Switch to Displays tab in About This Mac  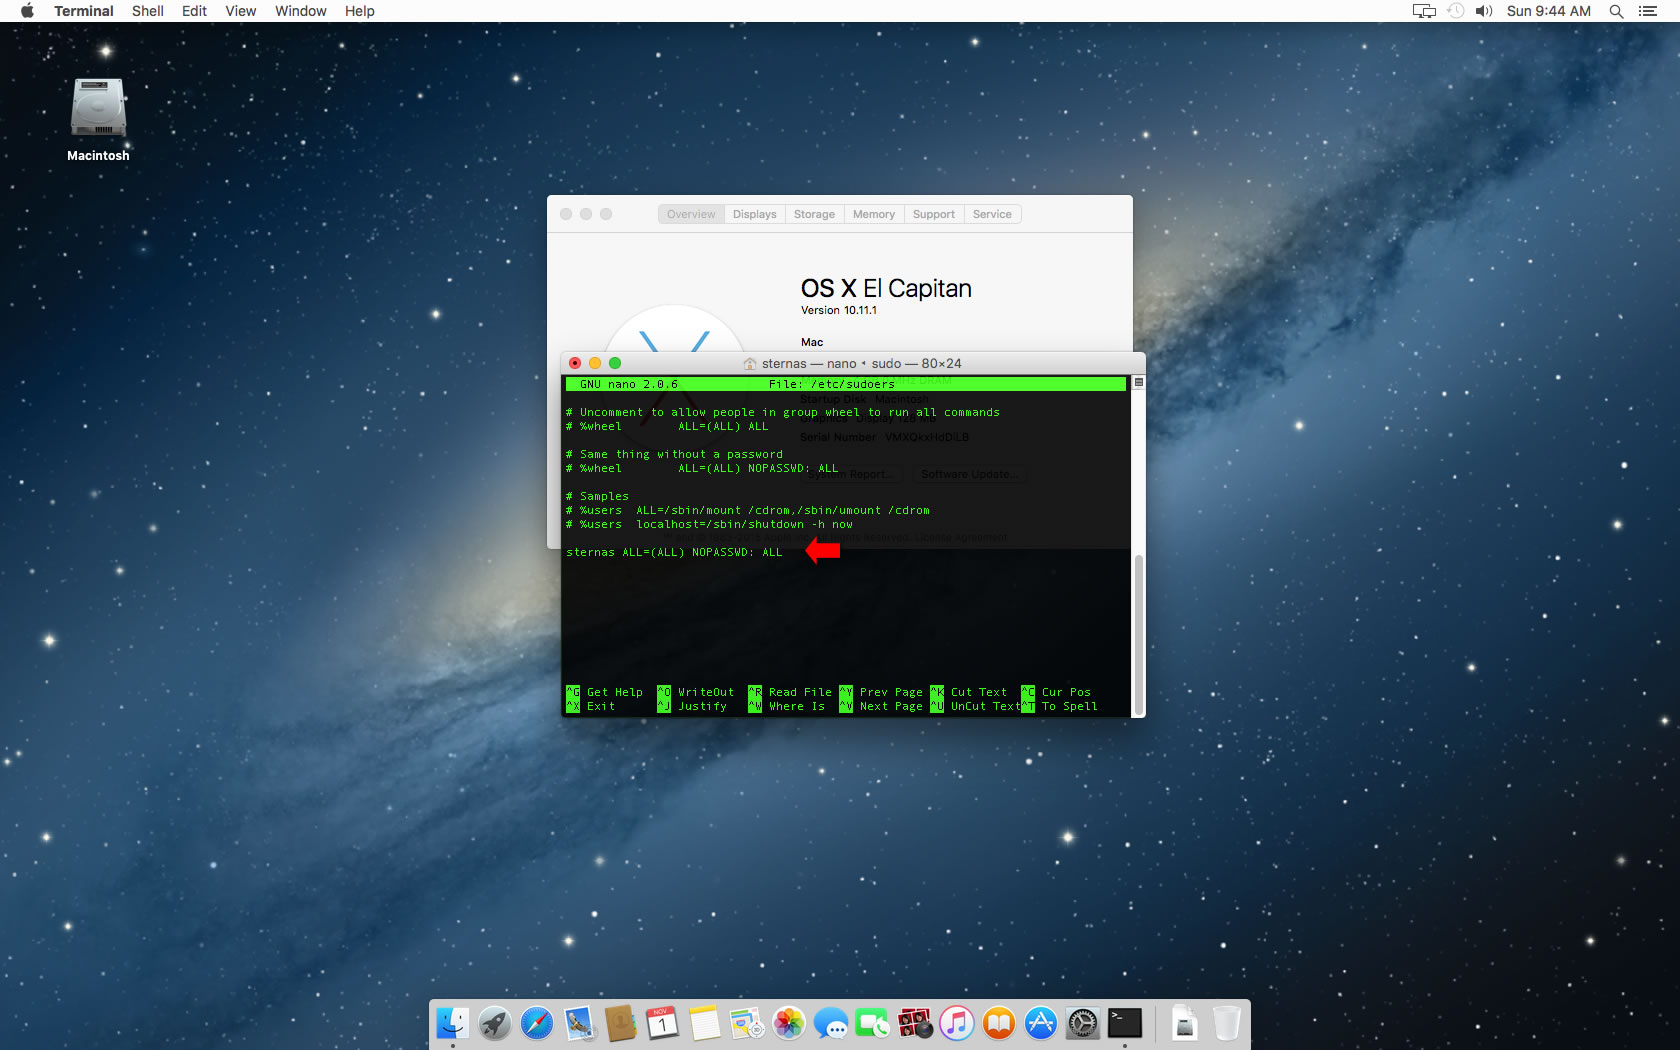click(x=754, y=214)
